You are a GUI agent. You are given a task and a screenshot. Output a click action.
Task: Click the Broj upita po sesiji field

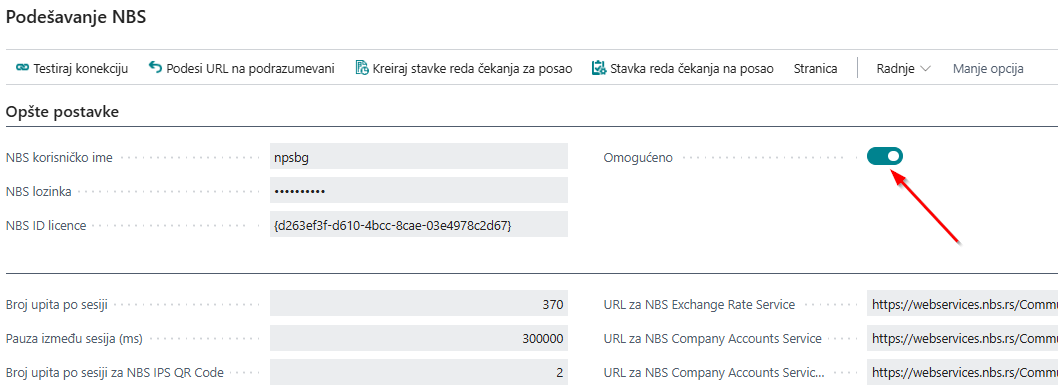[418, 304]
